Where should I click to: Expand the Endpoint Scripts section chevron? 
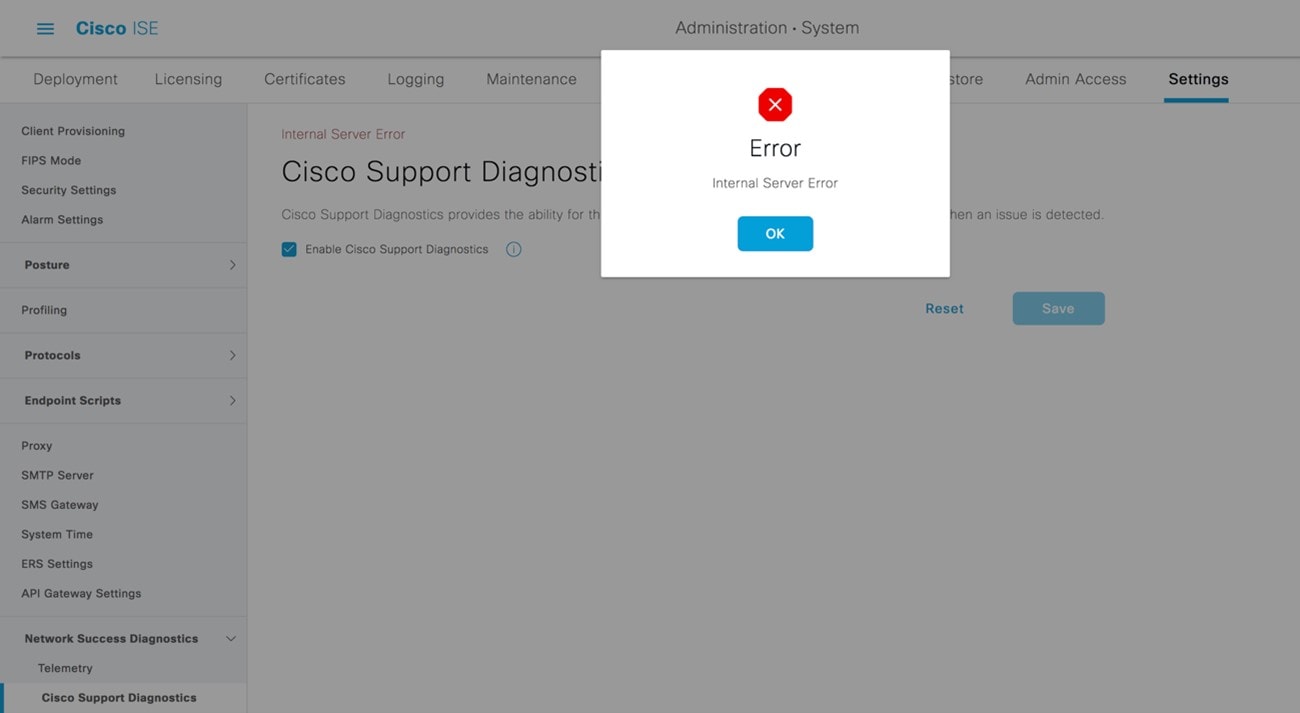pos(232,400)
